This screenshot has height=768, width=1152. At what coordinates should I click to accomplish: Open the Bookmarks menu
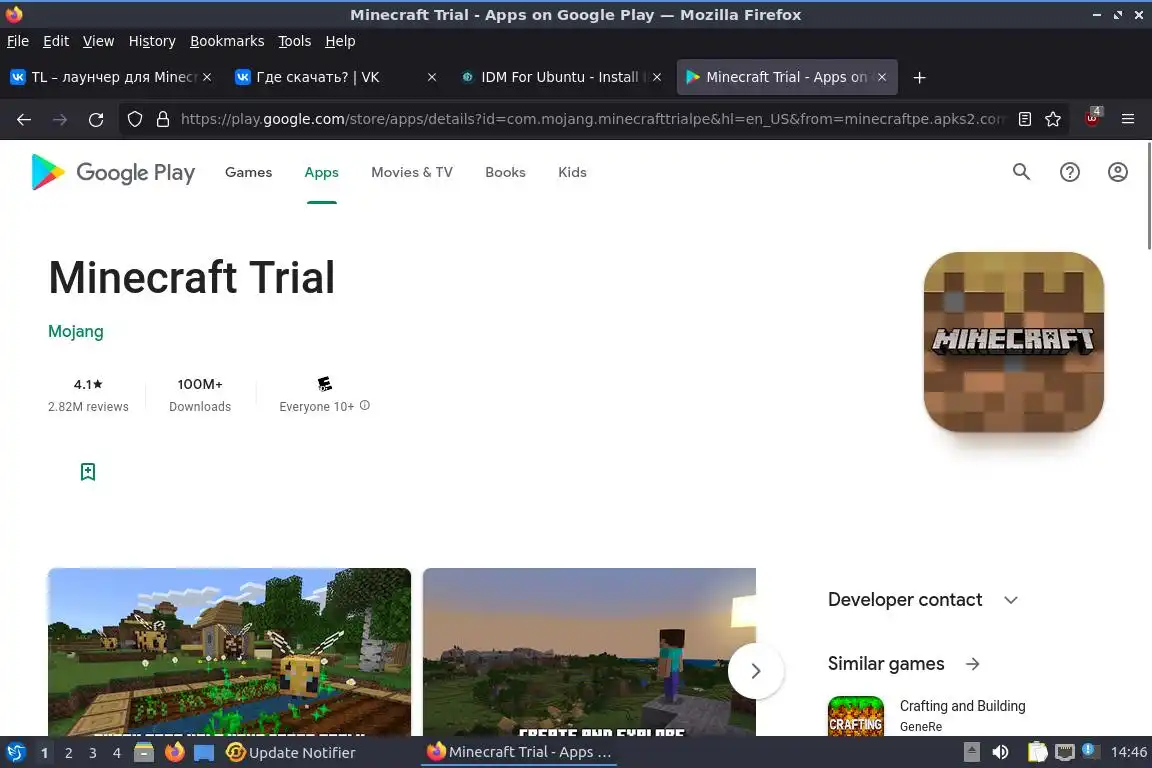pos(227,41)
